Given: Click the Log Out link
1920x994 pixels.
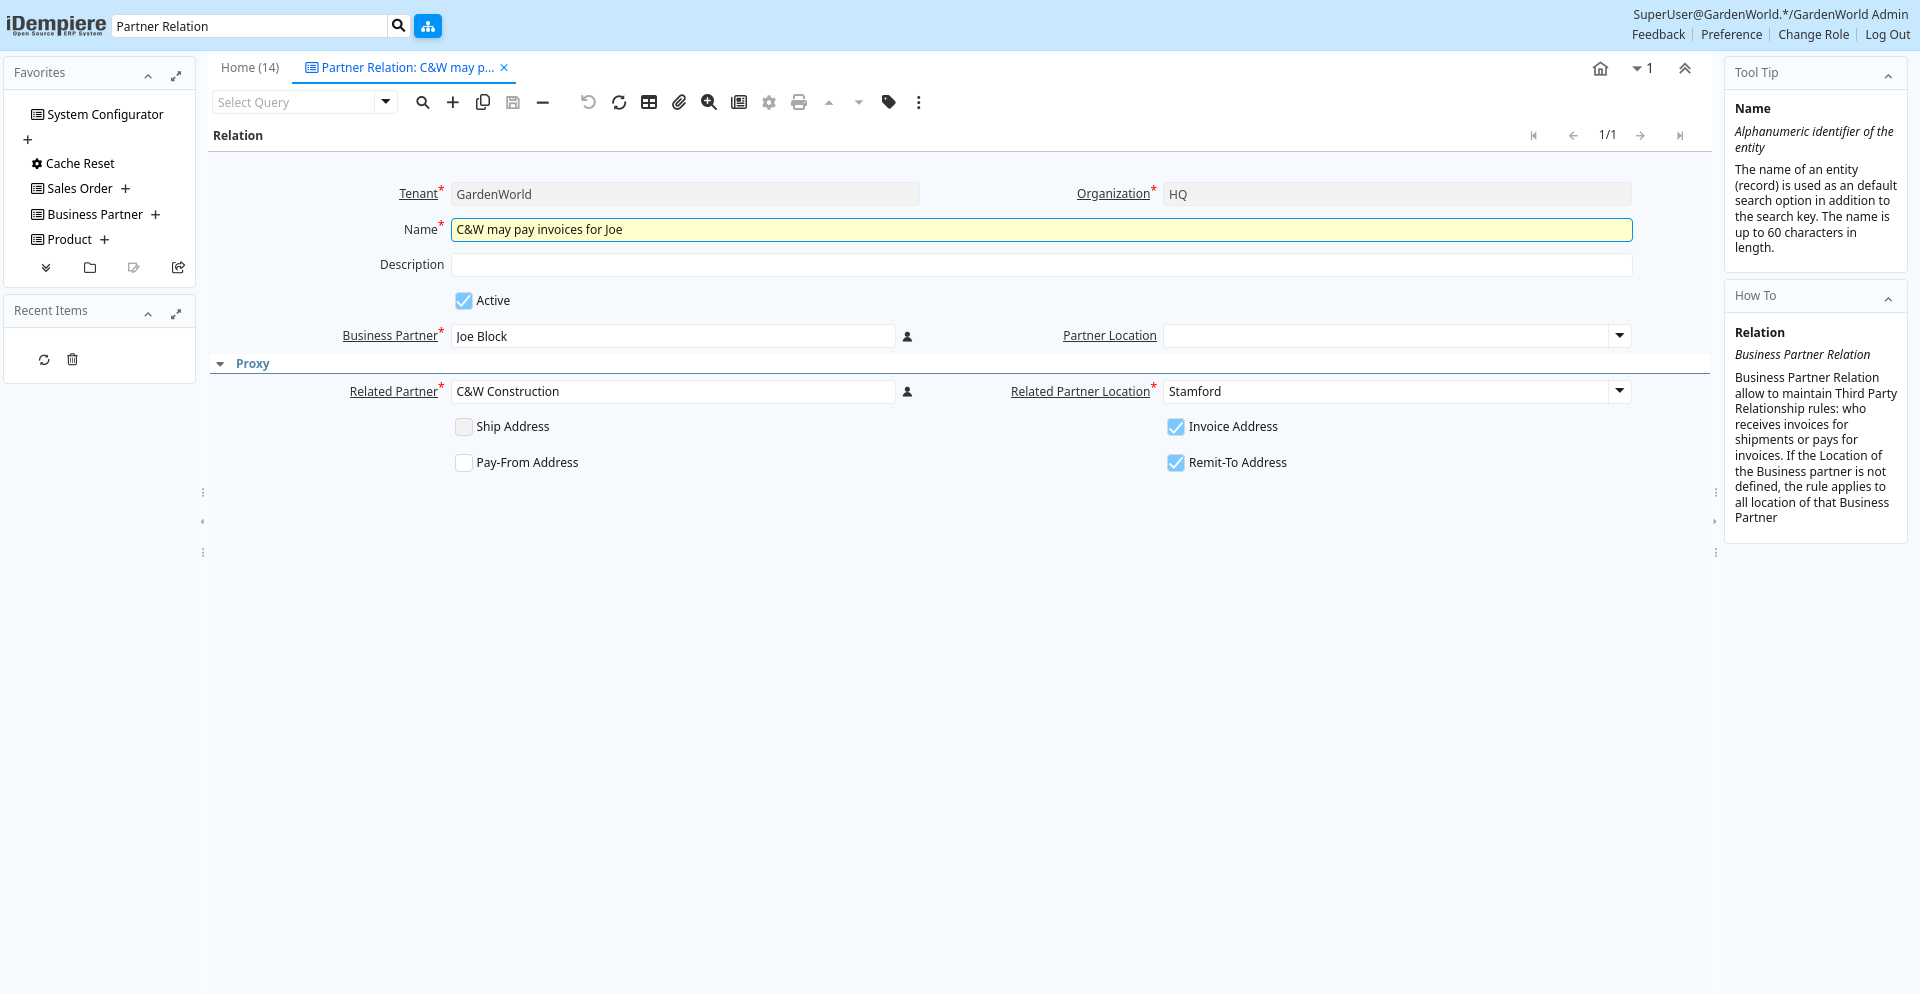Looking at the screenshot, I should (1887, 35).
